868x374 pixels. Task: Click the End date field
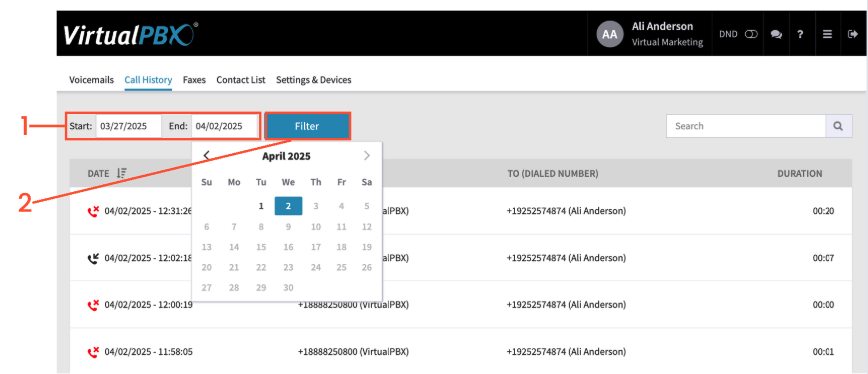point(224,126)
